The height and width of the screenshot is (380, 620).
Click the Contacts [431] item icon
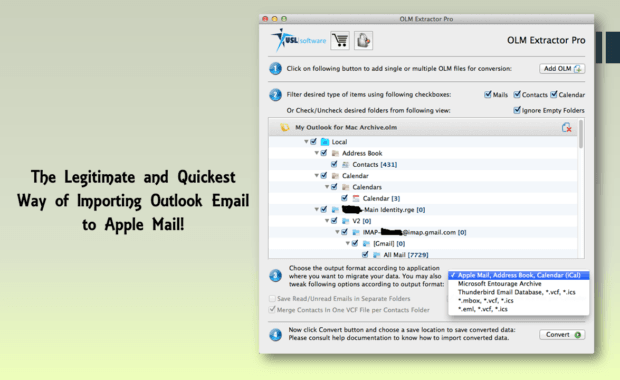click(x=346, y=164)
